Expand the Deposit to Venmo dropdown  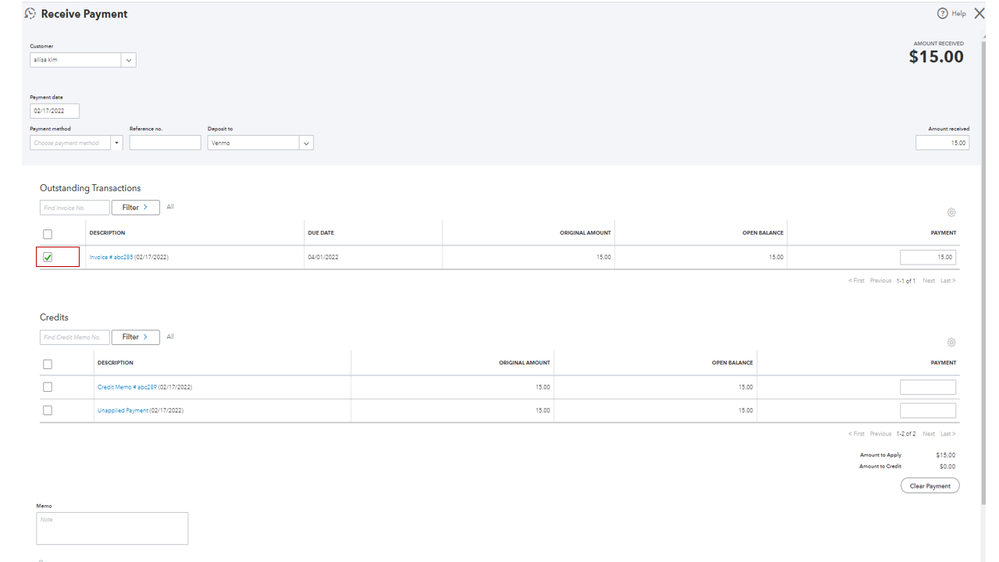pyautogui.click(x=306, y=143)
